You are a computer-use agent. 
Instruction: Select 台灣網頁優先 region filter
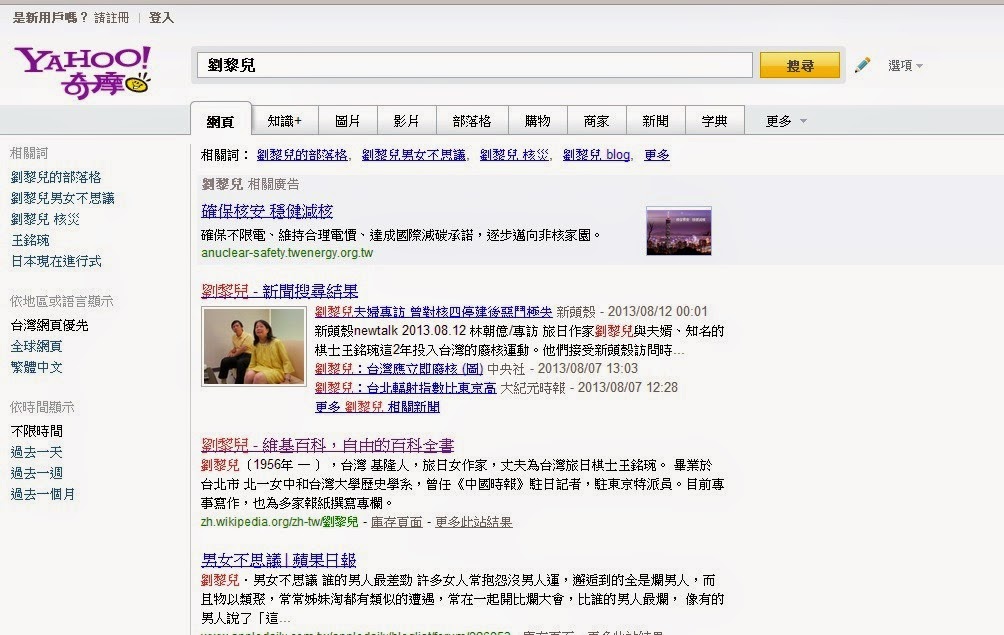[49, 325]
